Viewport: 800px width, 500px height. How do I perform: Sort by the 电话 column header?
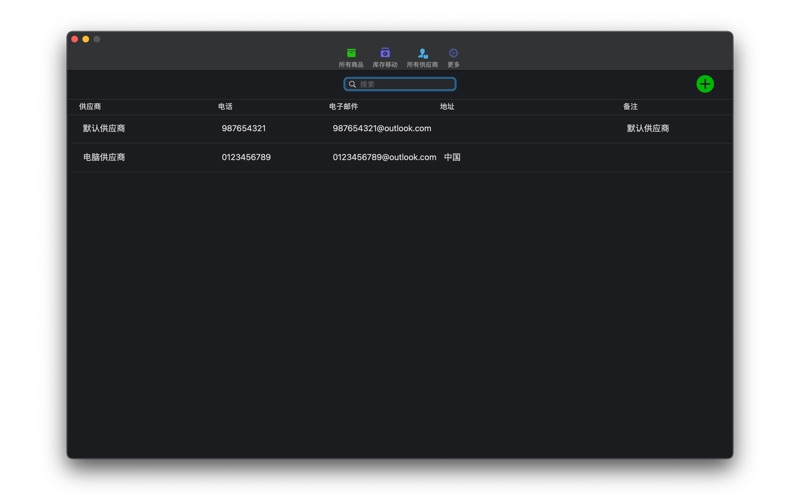(x=225, y=106)
